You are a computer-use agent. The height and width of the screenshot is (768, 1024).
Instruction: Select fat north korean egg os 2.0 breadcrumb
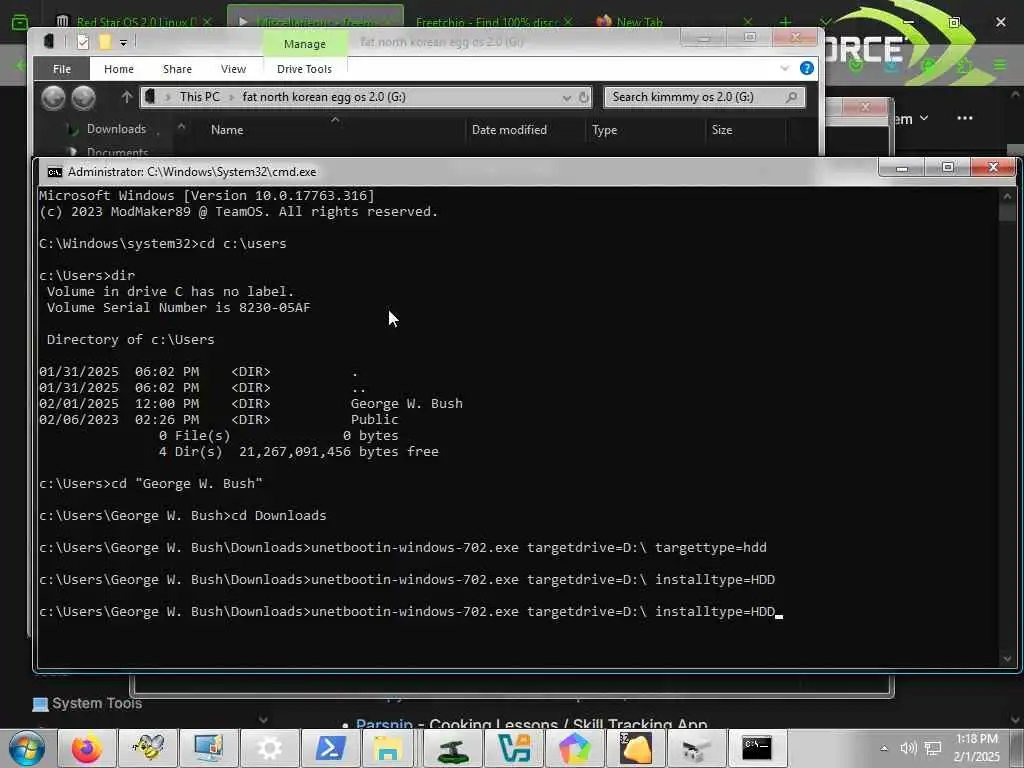(324, 97)
